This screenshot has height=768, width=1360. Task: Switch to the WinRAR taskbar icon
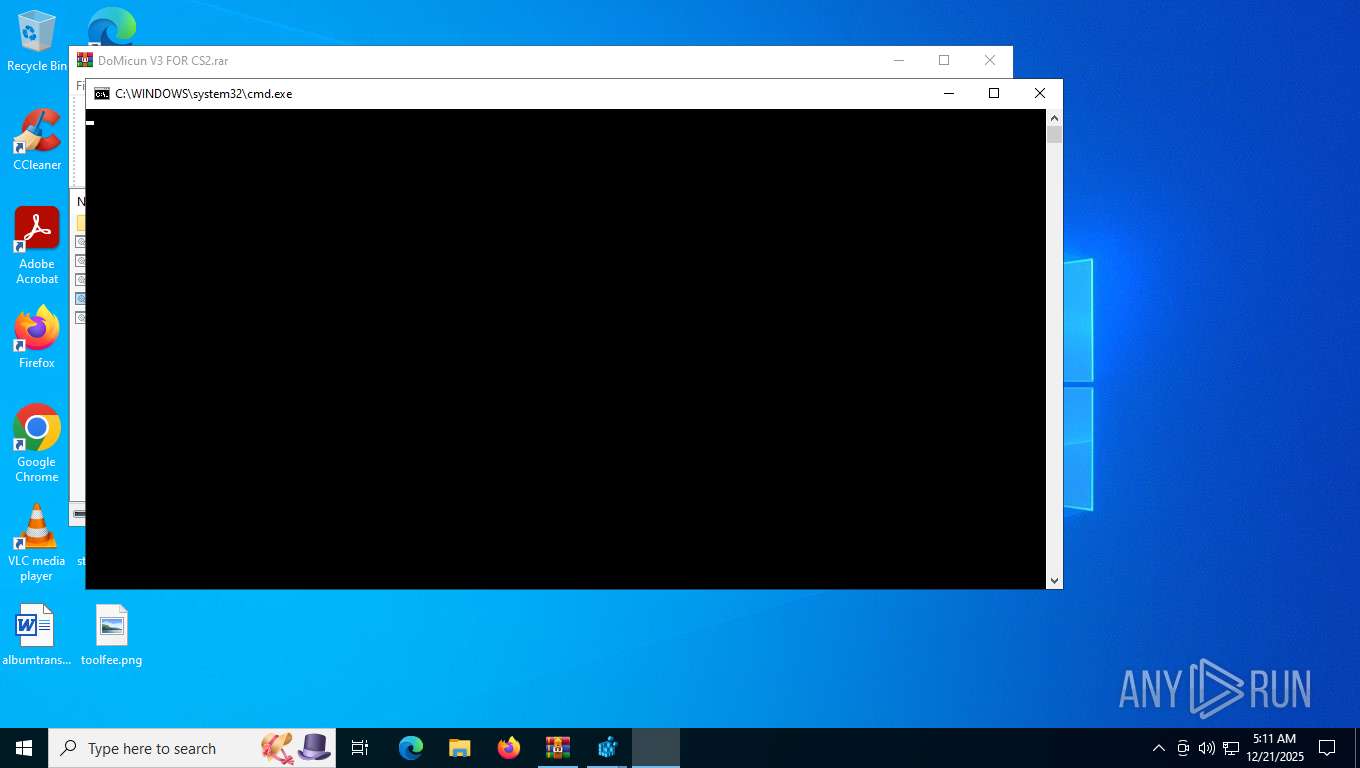pos(558,748)
